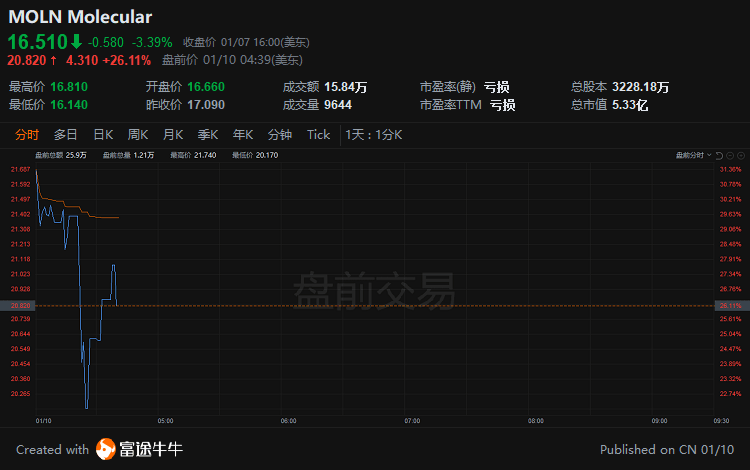Open the Tick tab
750x470 pixels.
318,135
